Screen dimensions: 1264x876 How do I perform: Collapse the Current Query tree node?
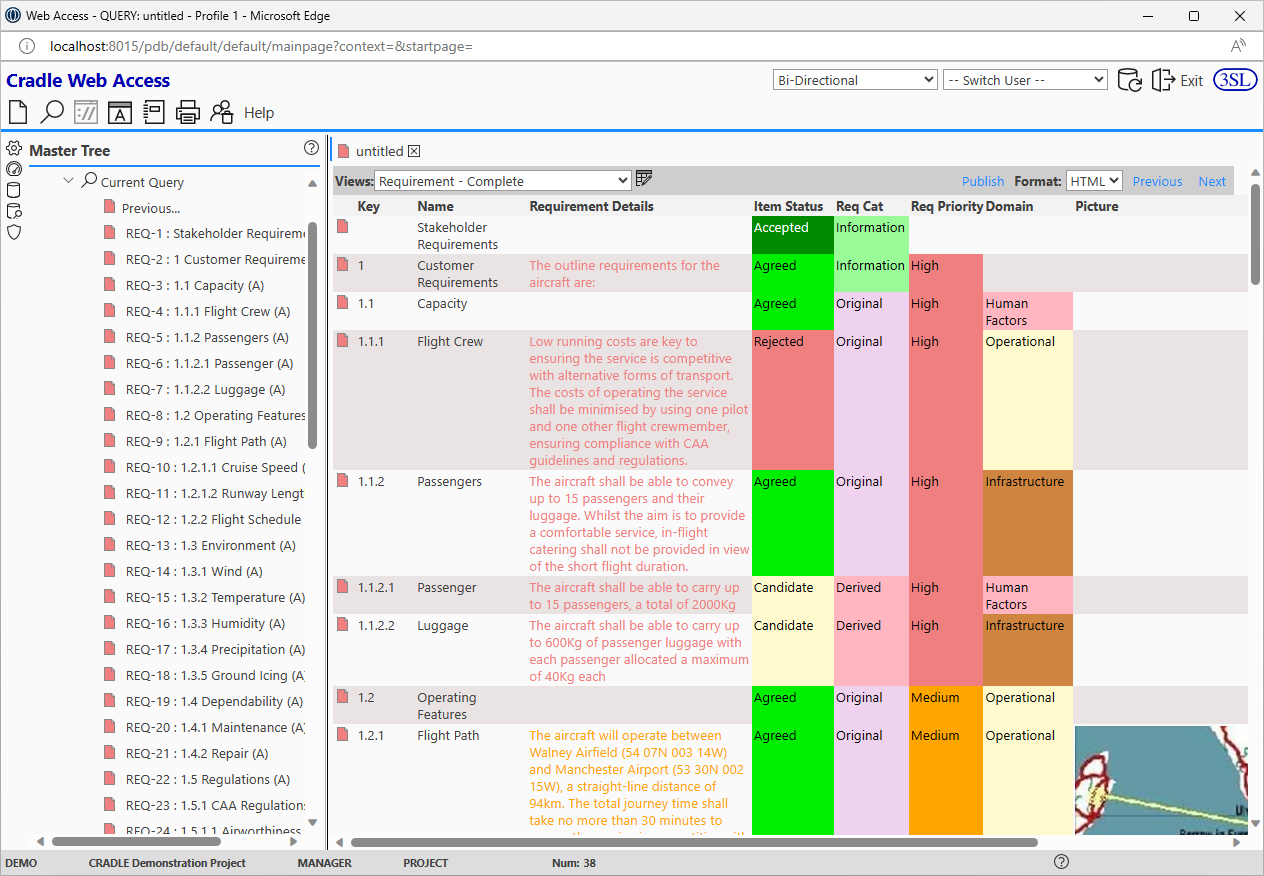69,181
